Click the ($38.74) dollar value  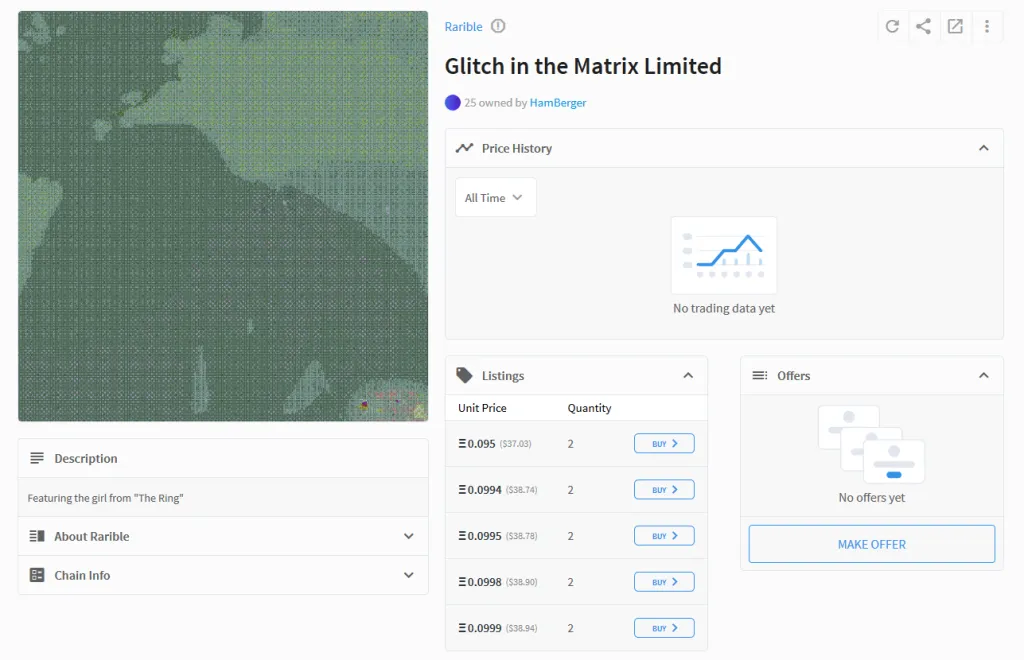click(x=521, y=490)
